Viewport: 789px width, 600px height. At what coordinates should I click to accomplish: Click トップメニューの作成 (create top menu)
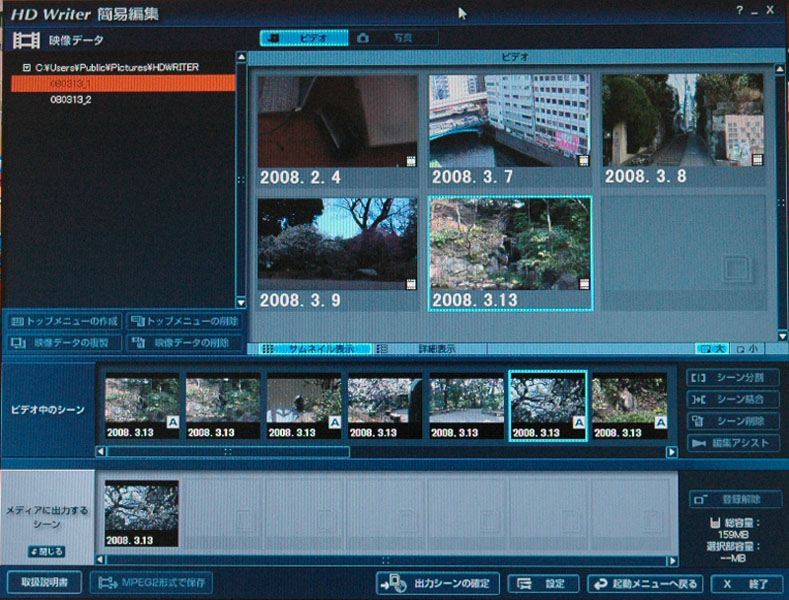(x=63, y=321)
